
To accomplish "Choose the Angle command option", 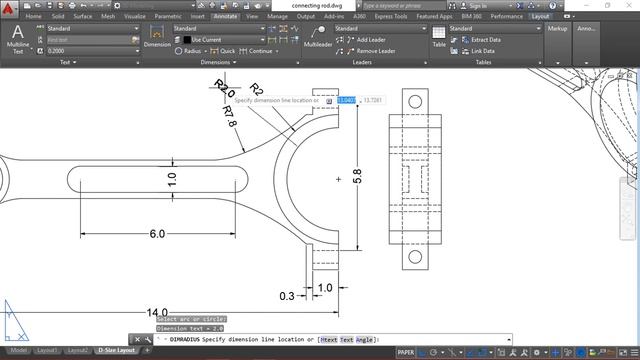I will point(364,339).
